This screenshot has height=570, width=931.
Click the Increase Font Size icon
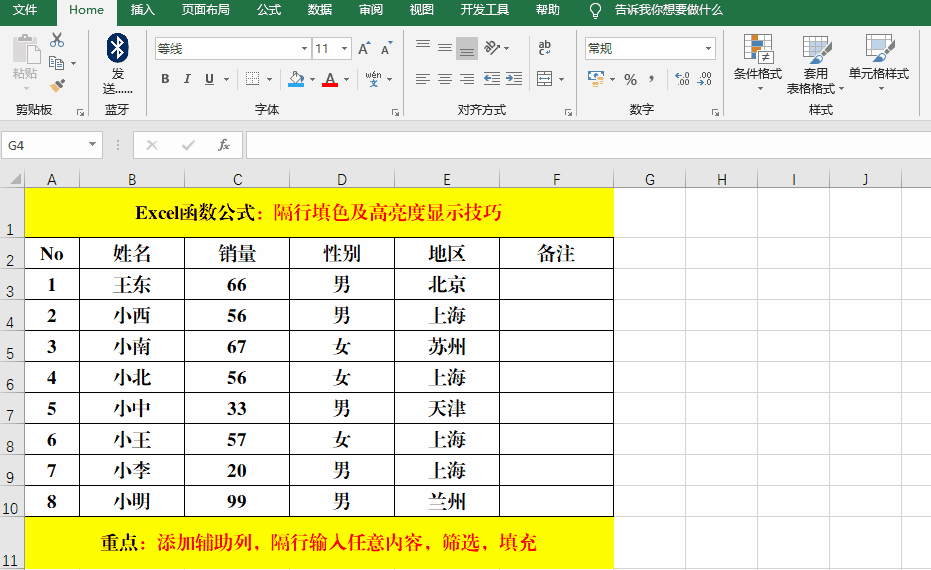coord(364,48)
